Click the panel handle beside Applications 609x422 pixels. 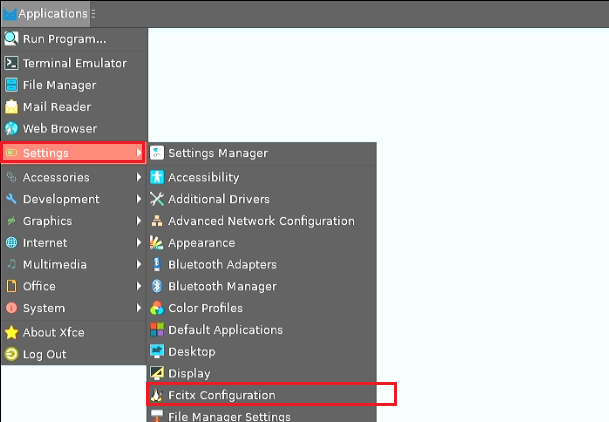[93, 14]
